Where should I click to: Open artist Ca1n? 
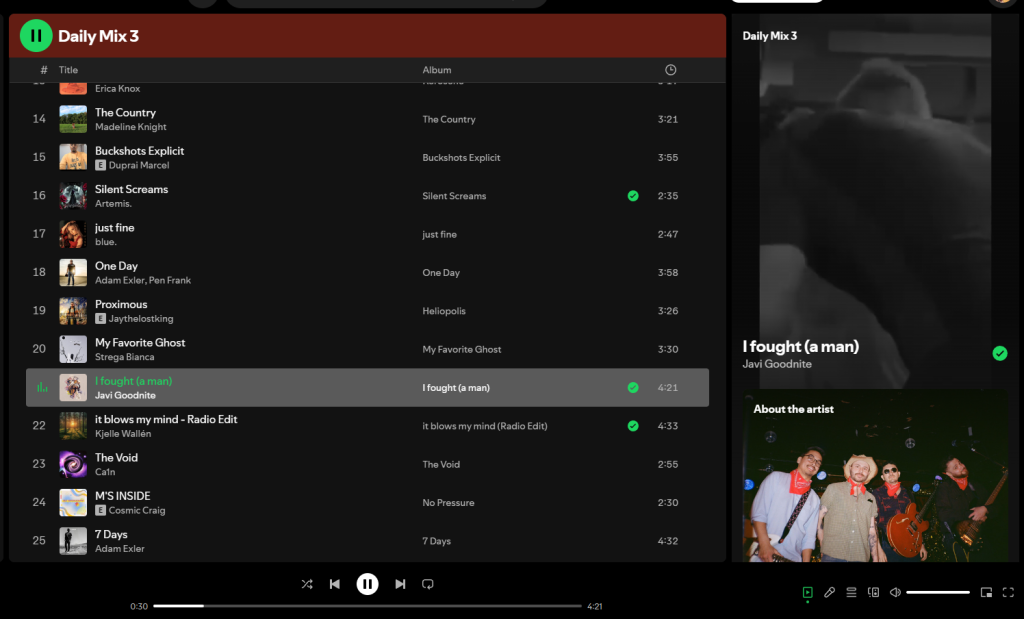(x=105, y=472)
